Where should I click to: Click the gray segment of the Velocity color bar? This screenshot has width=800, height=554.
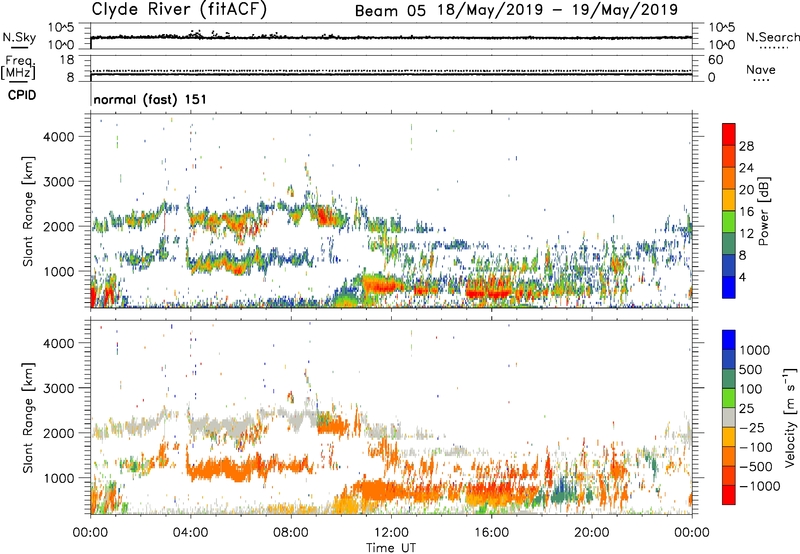click(729, 417)
